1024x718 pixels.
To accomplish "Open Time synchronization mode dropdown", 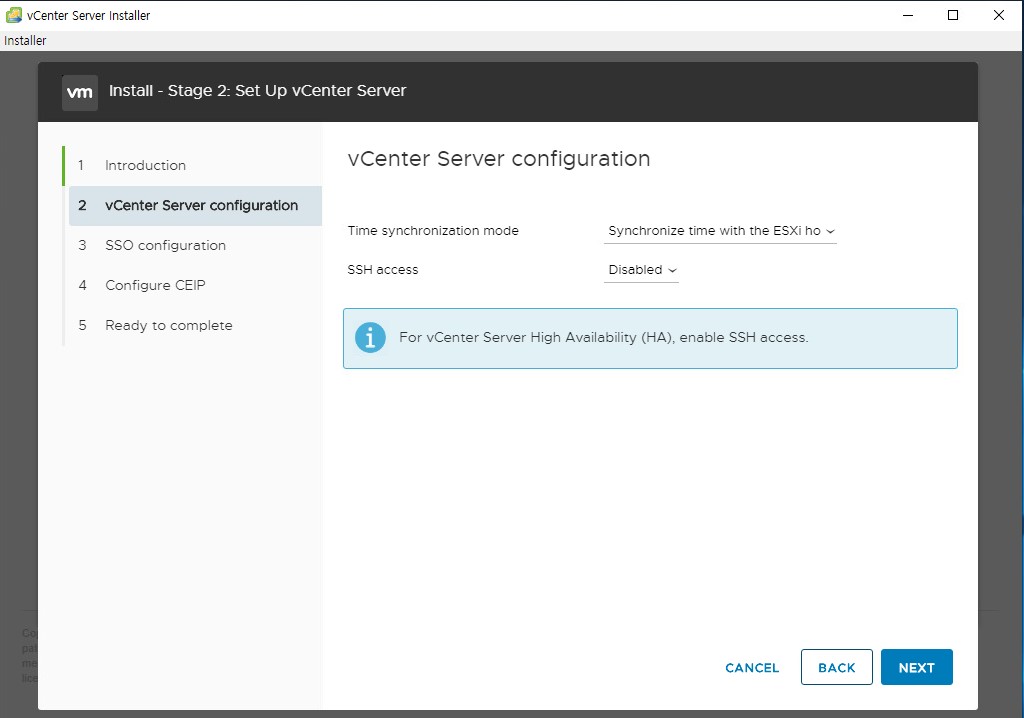I will (x=720, y=231).
